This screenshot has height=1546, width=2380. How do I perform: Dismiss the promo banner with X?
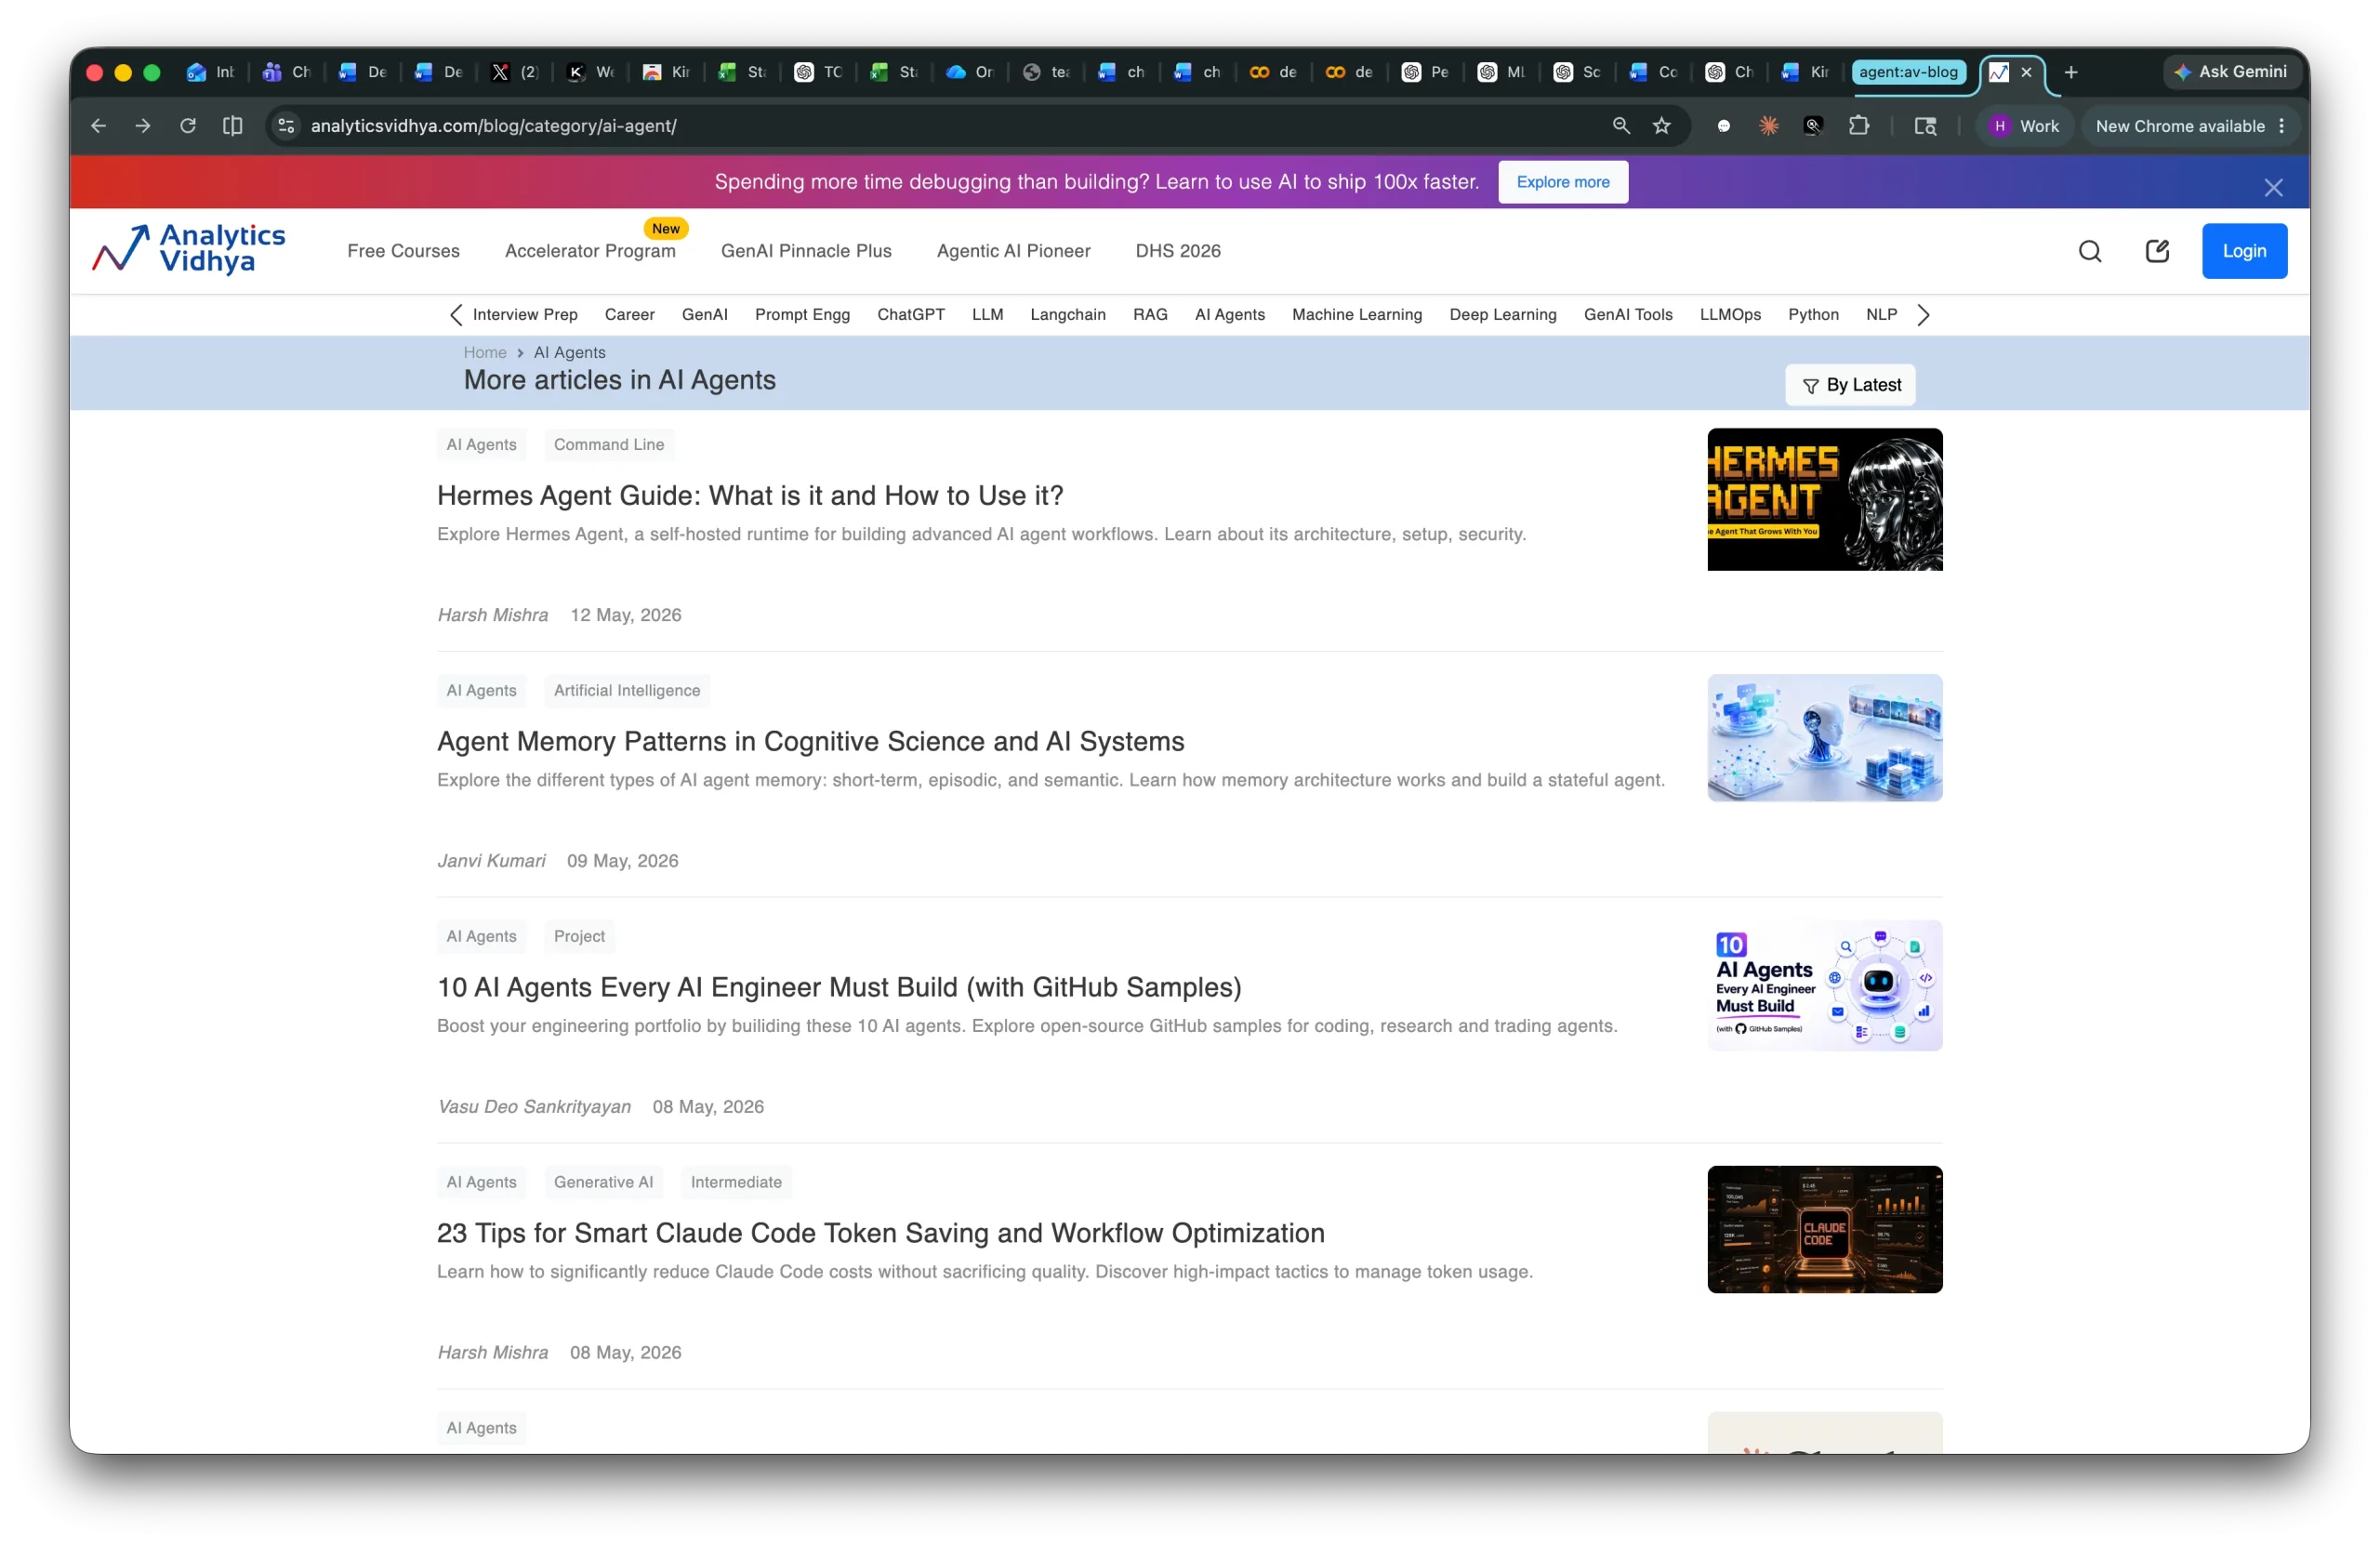tap(2273, 188)
